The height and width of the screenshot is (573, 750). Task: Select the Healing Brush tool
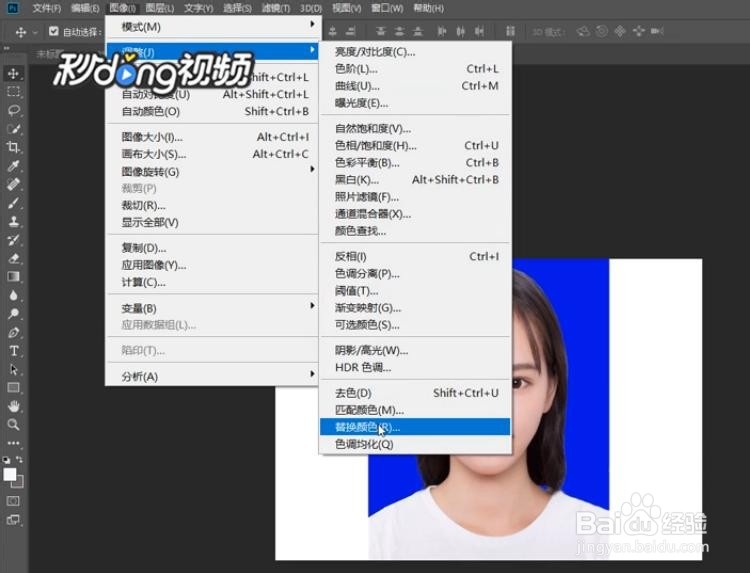tap(13, 184)
